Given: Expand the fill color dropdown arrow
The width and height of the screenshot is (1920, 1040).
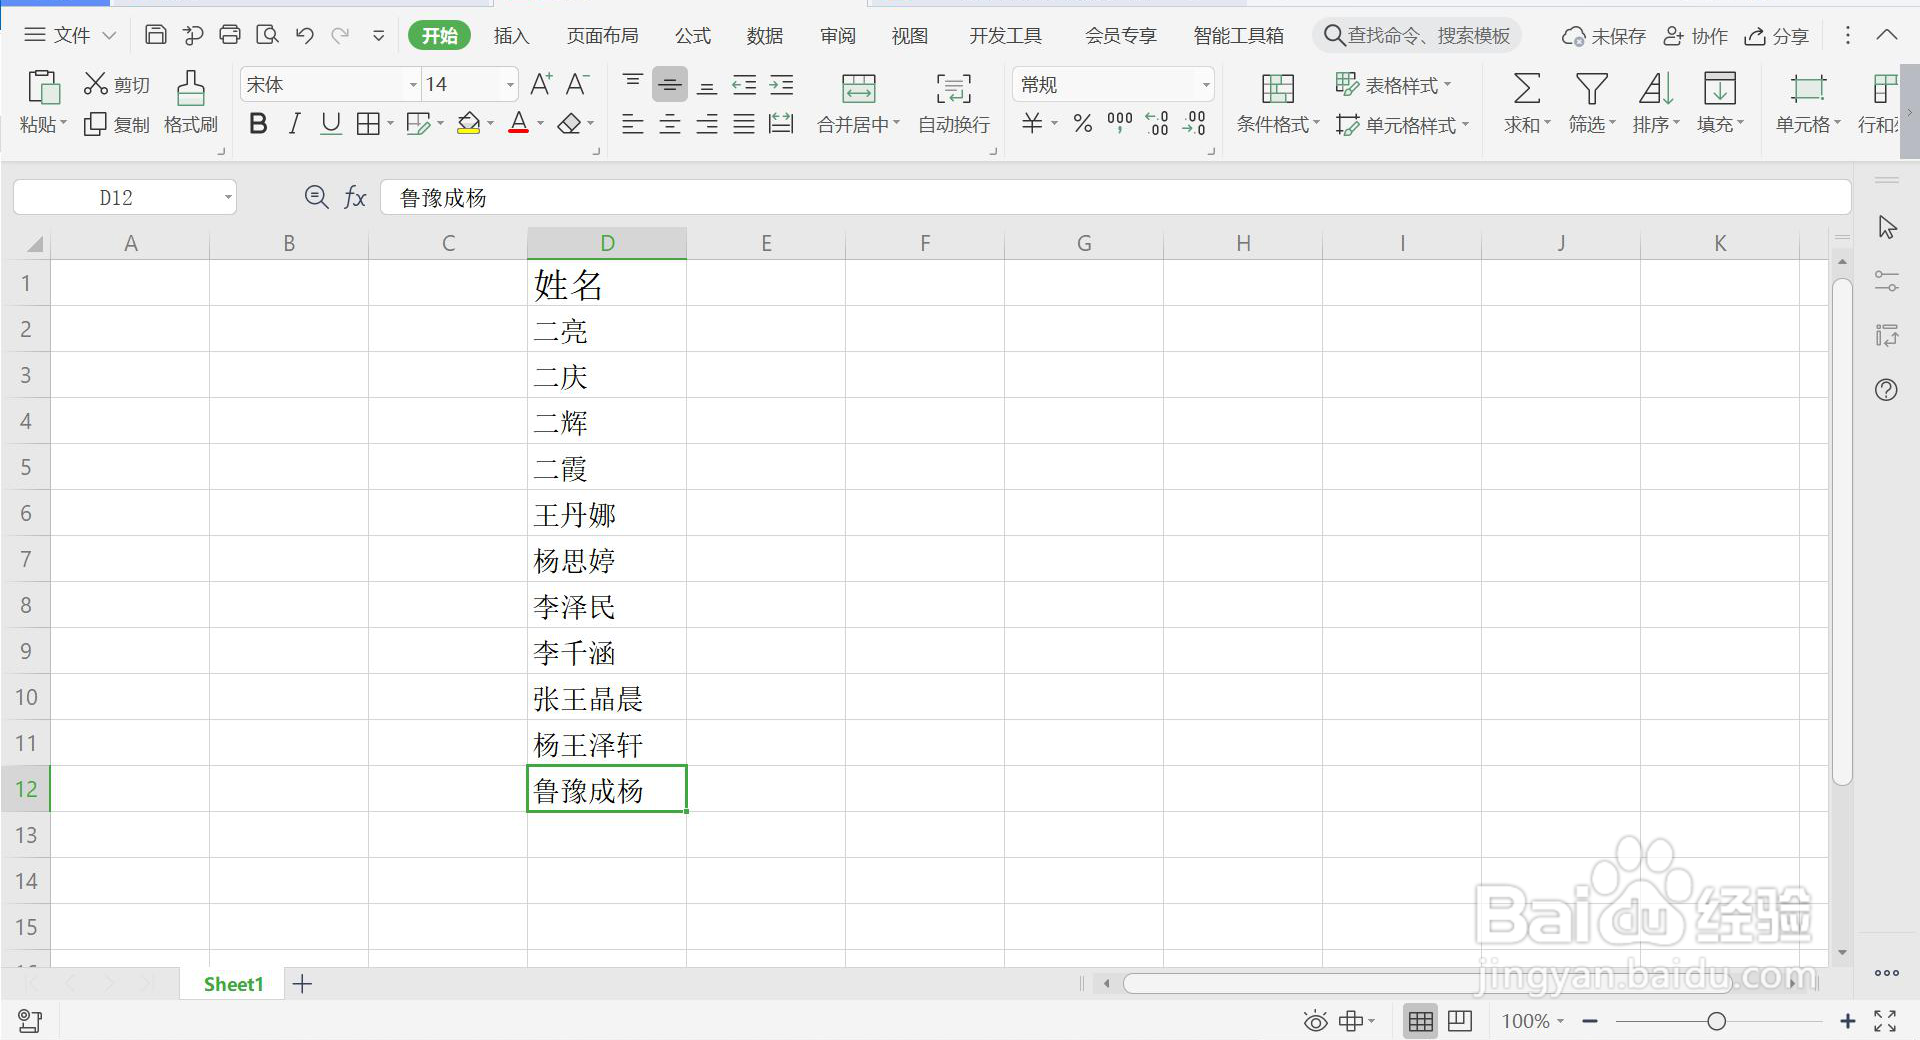Looking at the screenshot, I should (489, 123).
